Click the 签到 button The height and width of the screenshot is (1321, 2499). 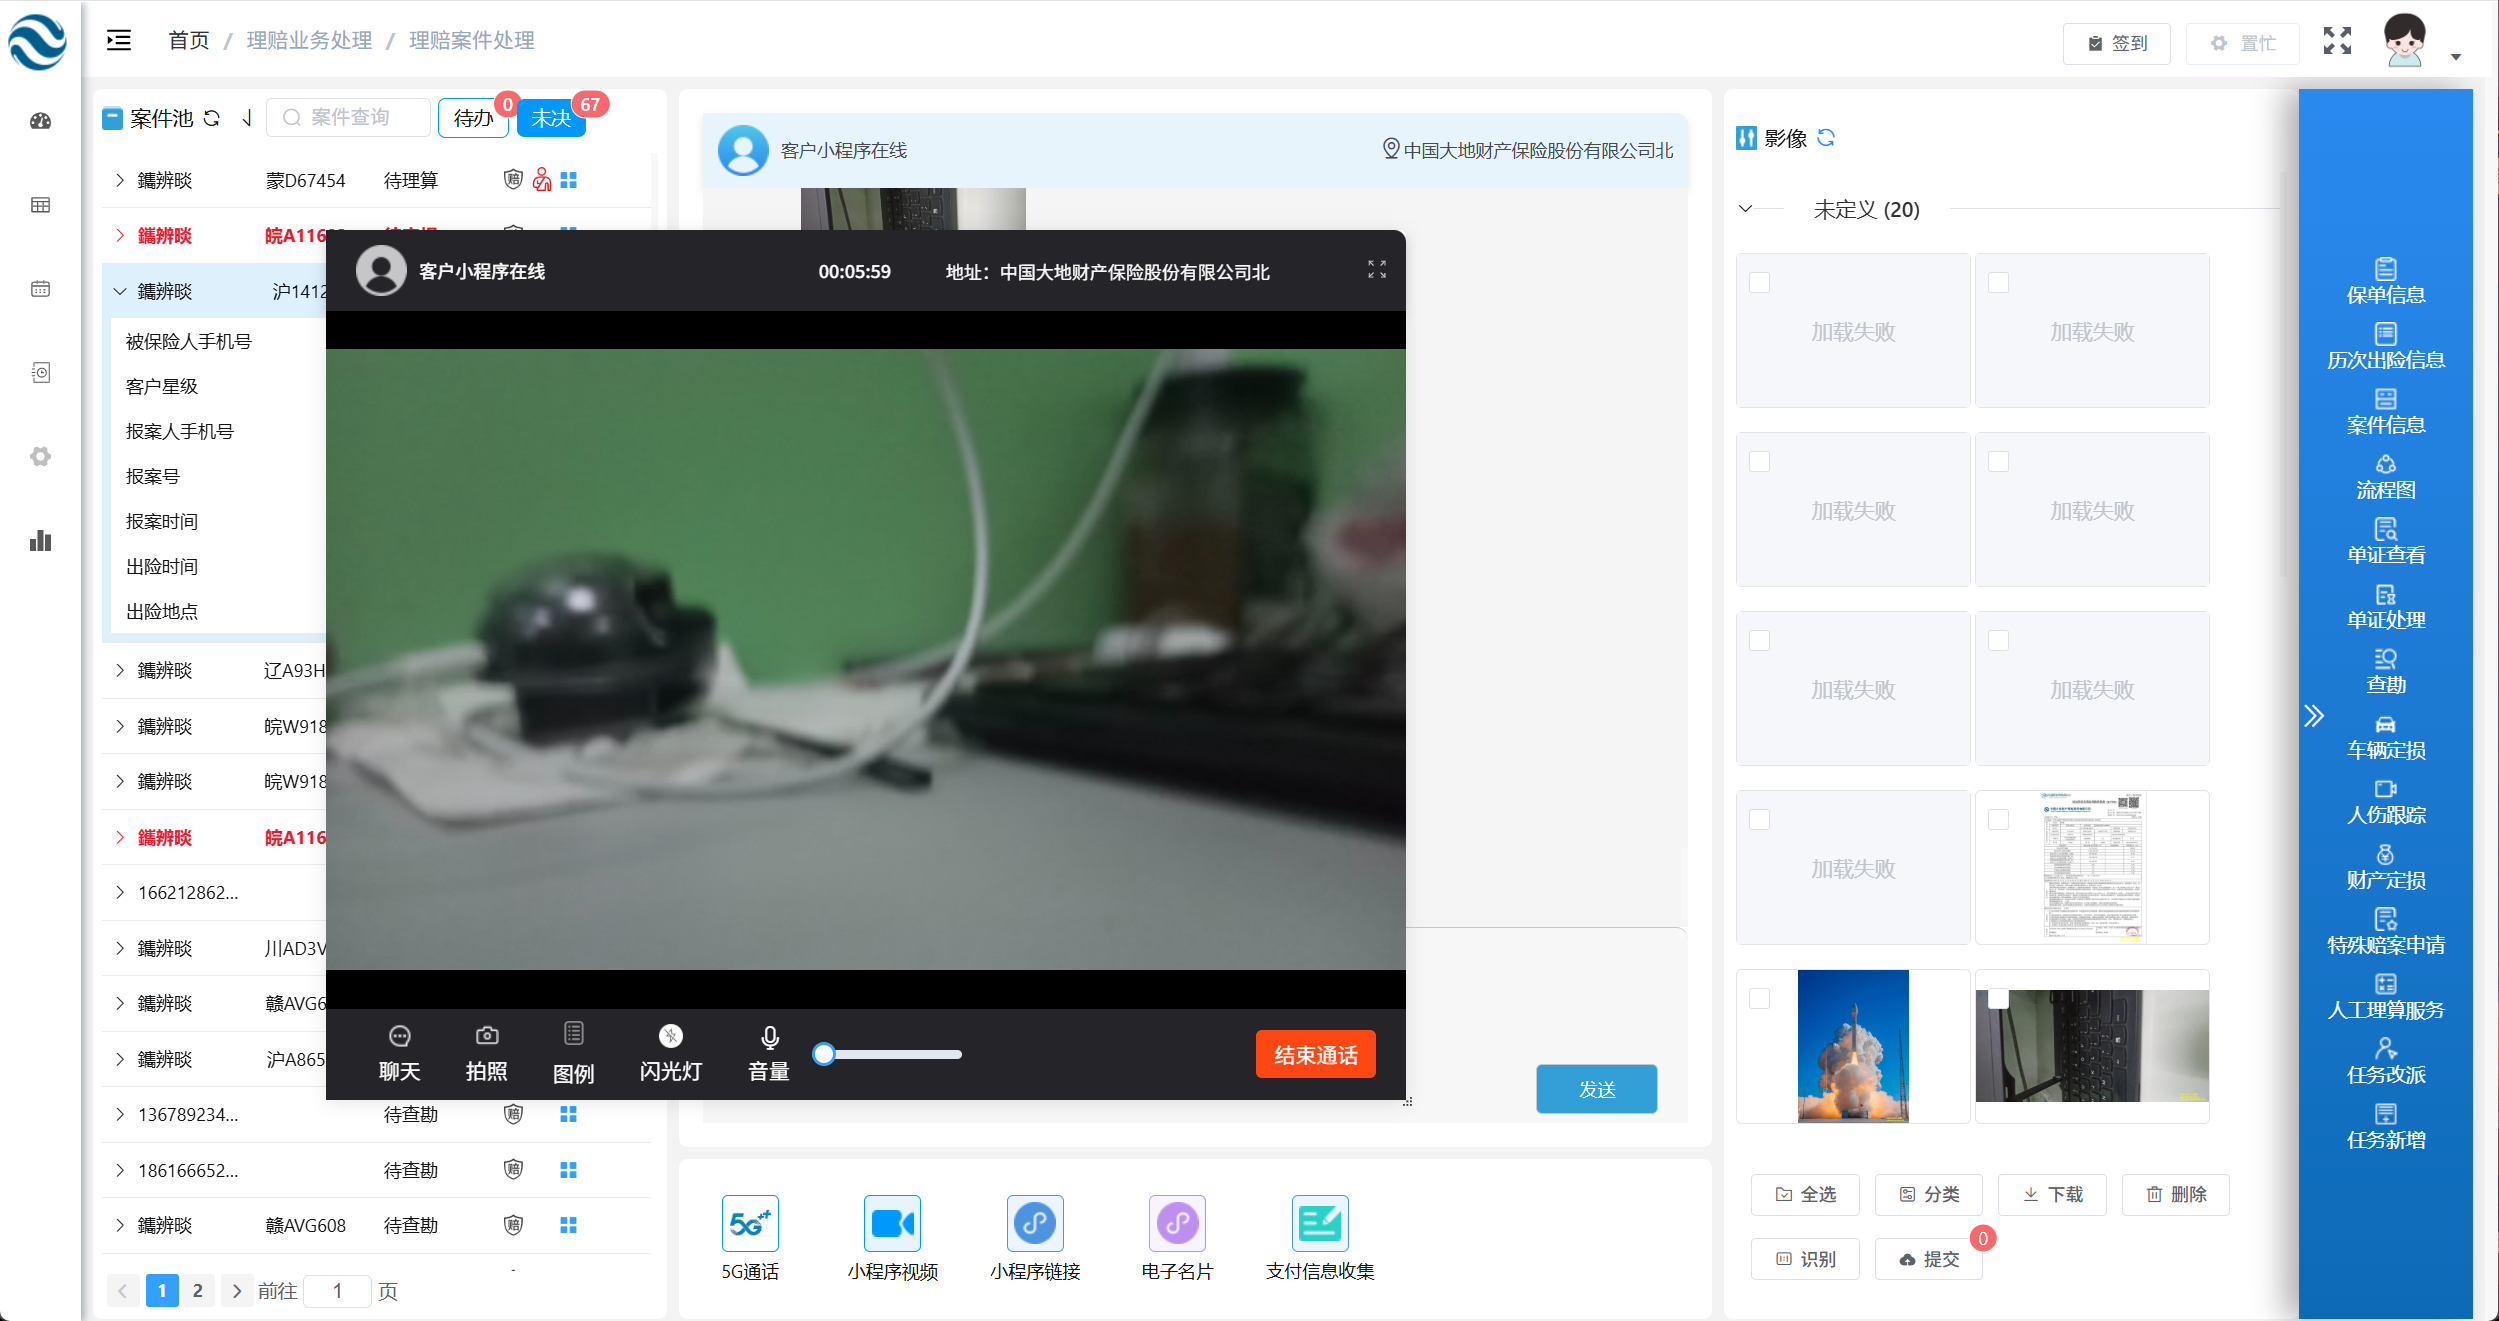2116,43
